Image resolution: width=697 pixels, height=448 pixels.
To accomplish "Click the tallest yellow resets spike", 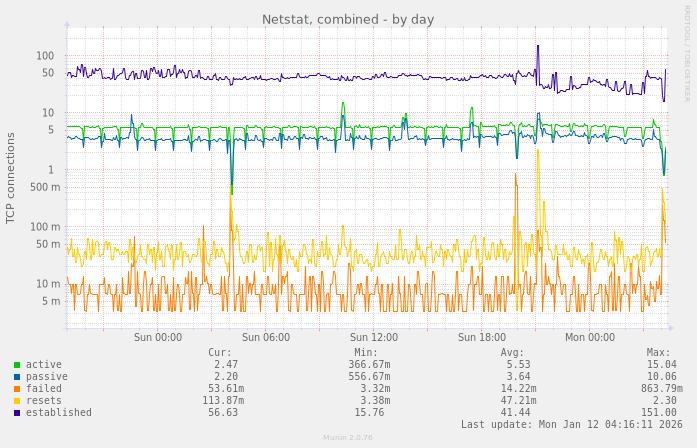I will click(538, 151).
